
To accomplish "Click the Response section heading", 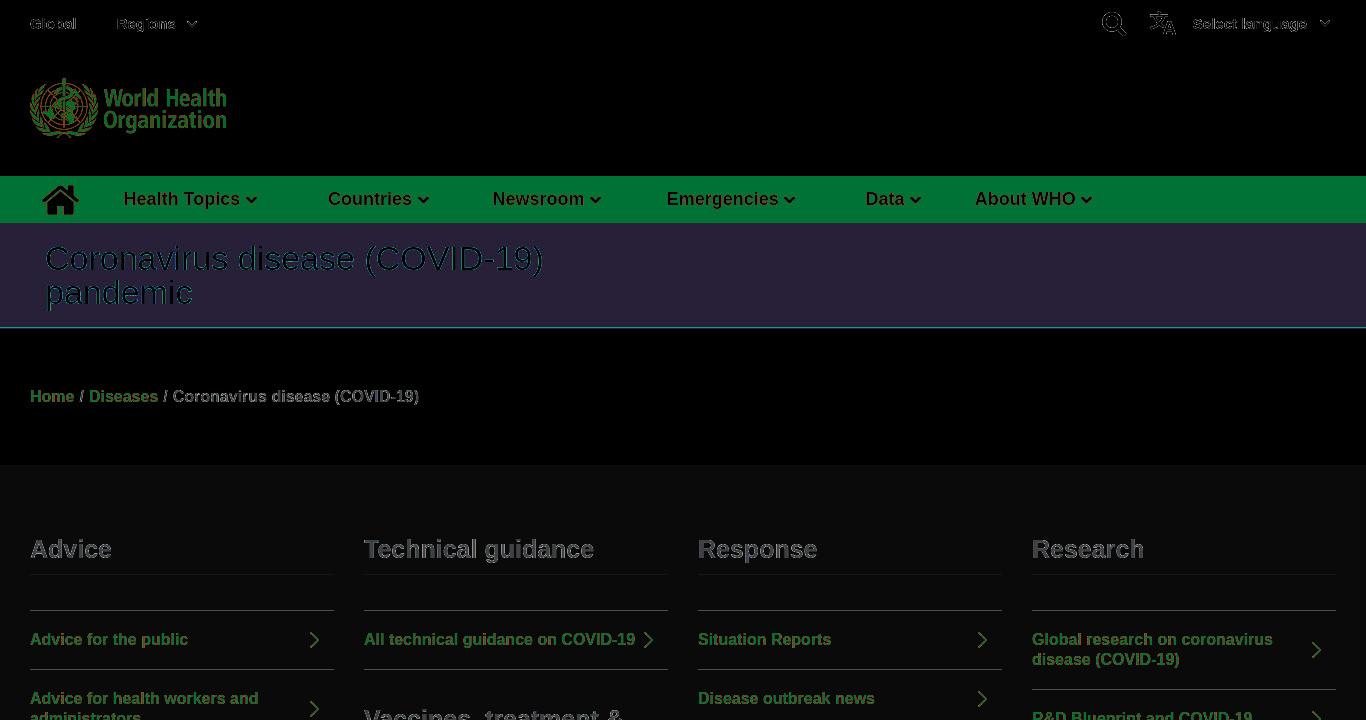I will click(x=757, y=549).
